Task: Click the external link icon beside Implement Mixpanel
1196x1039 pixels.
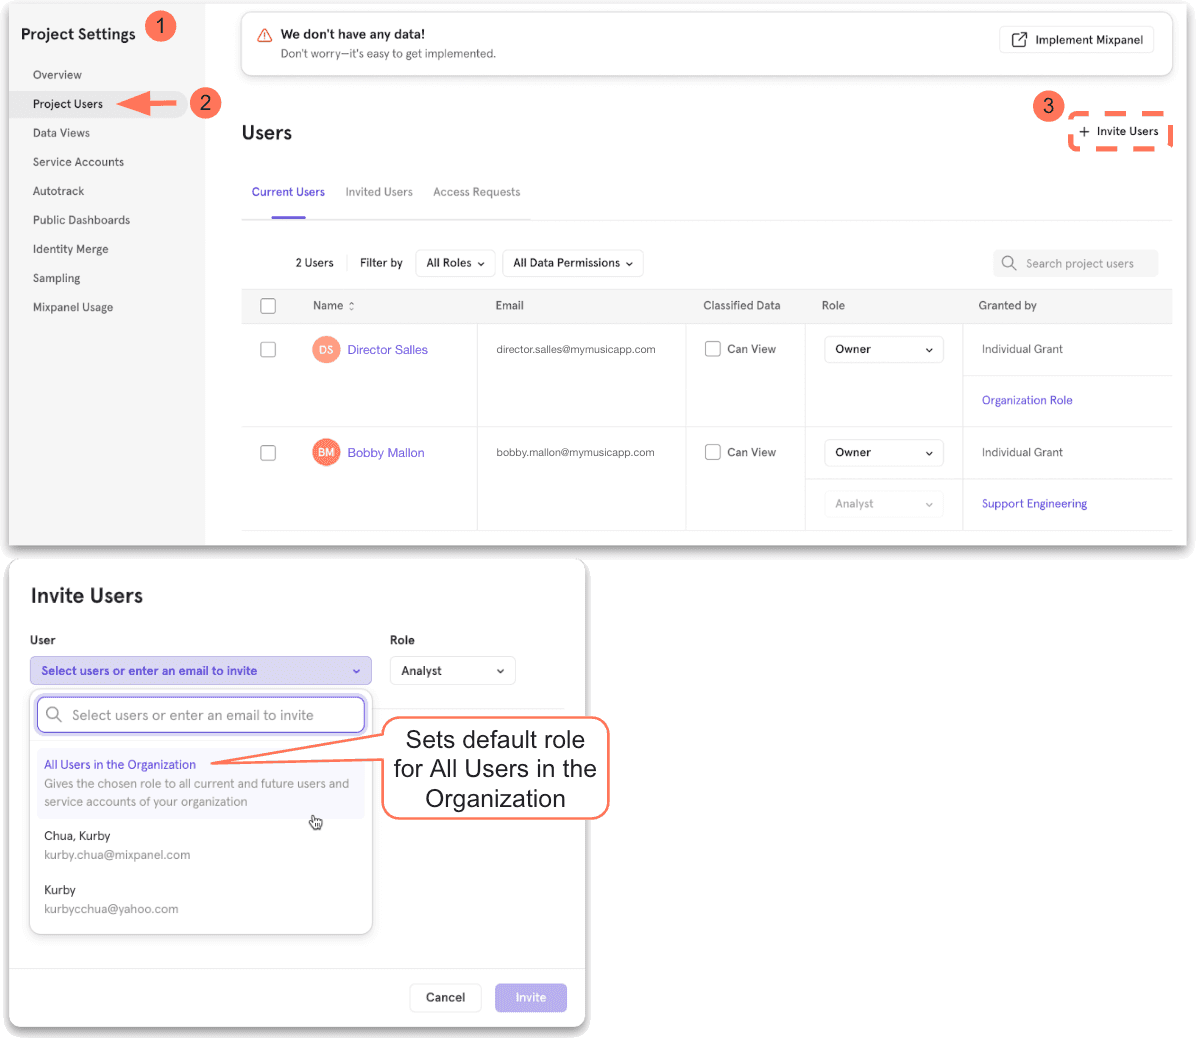Action: point(1019,40)
